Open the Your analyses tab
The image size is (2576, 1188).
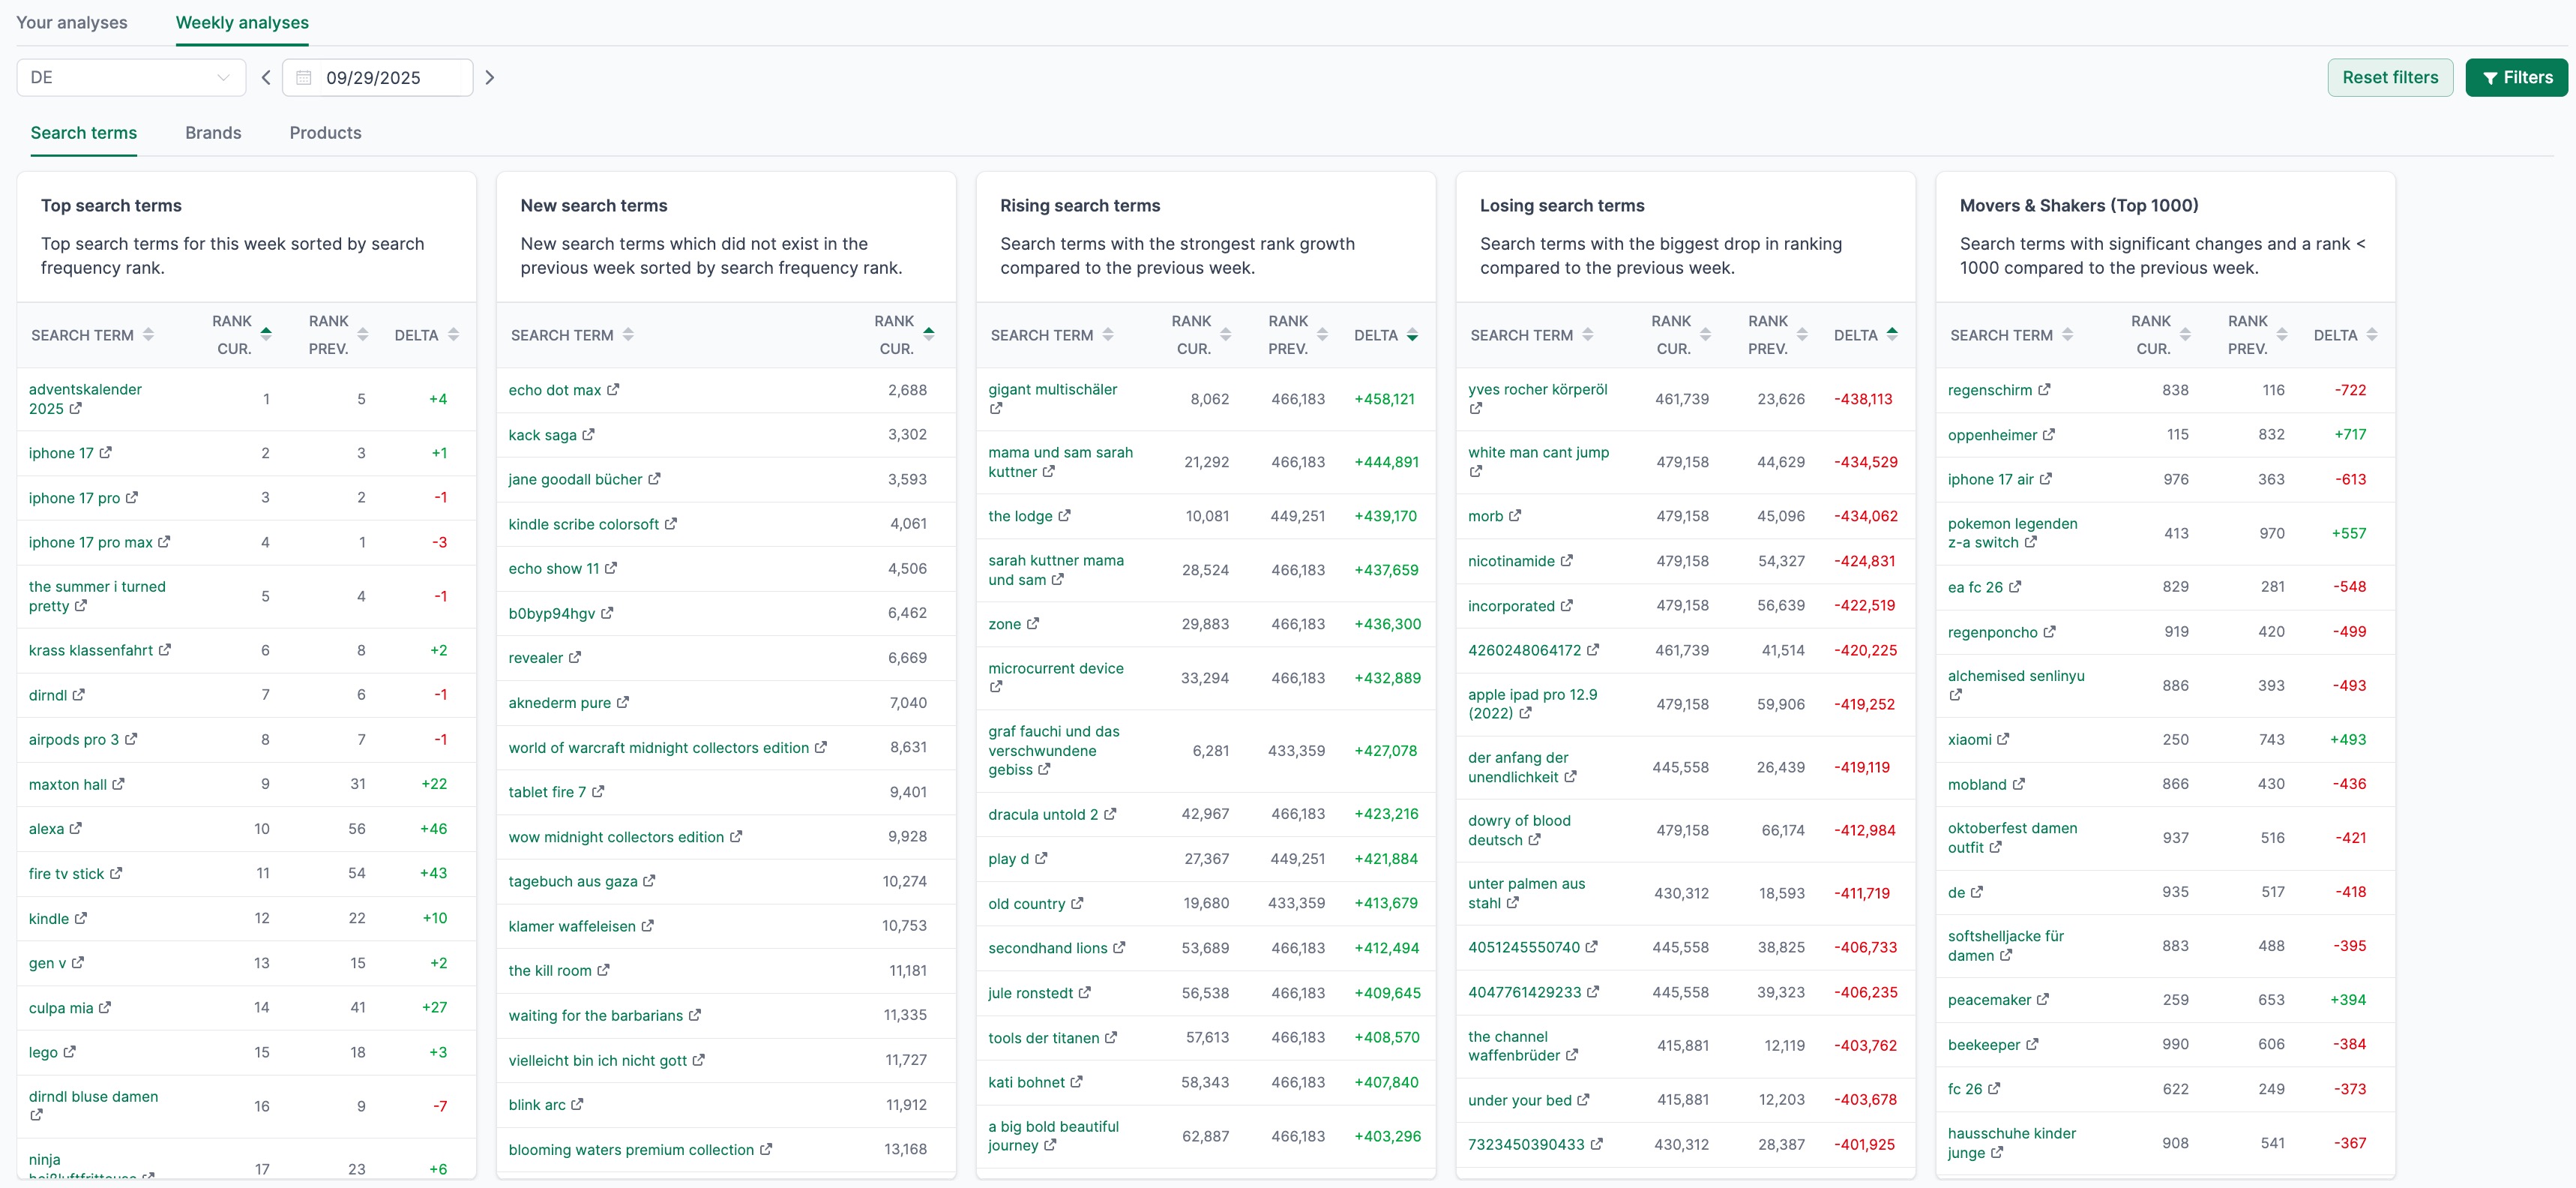pos(71,22)
